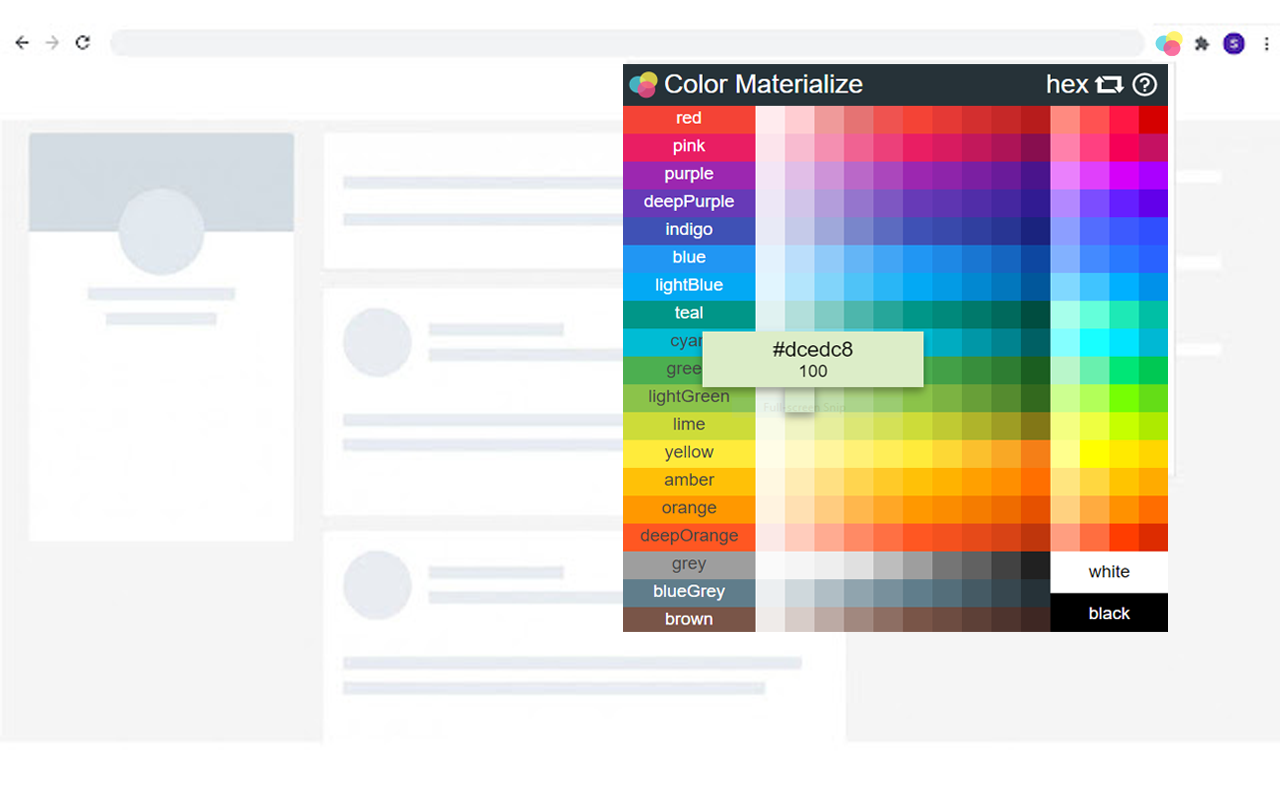Click the "black" color button
The height and width of the screenshot is (800, 1280).
(1108, 613)
